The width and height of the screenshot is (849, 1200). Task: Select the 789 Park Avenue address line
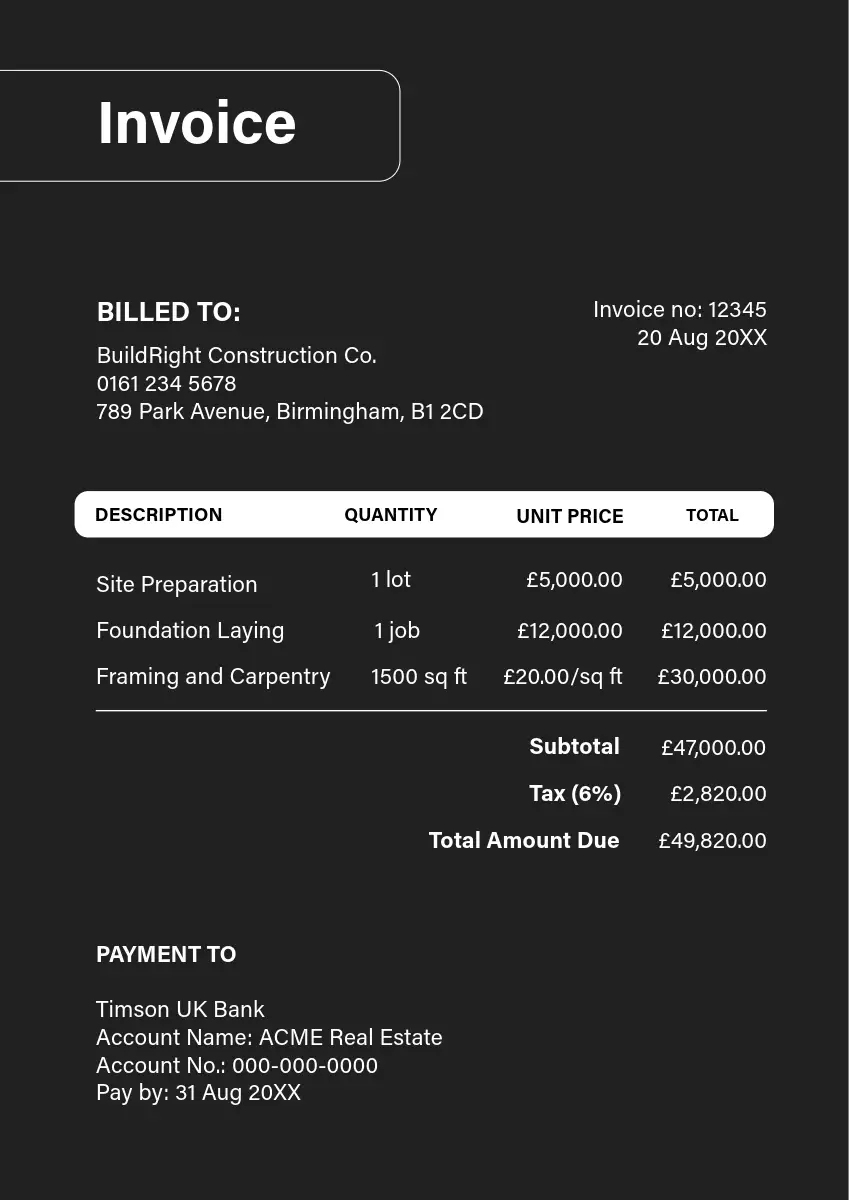[289, 411]
